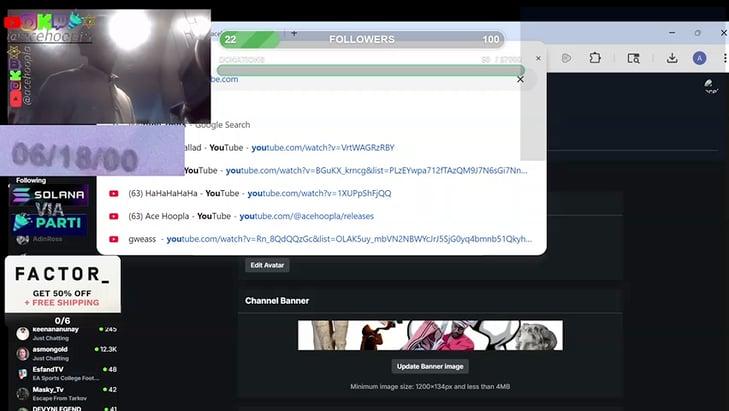
Task: Click YouTube icon beside HaHaHaHaHa suggestion
Action: (113, 193)
